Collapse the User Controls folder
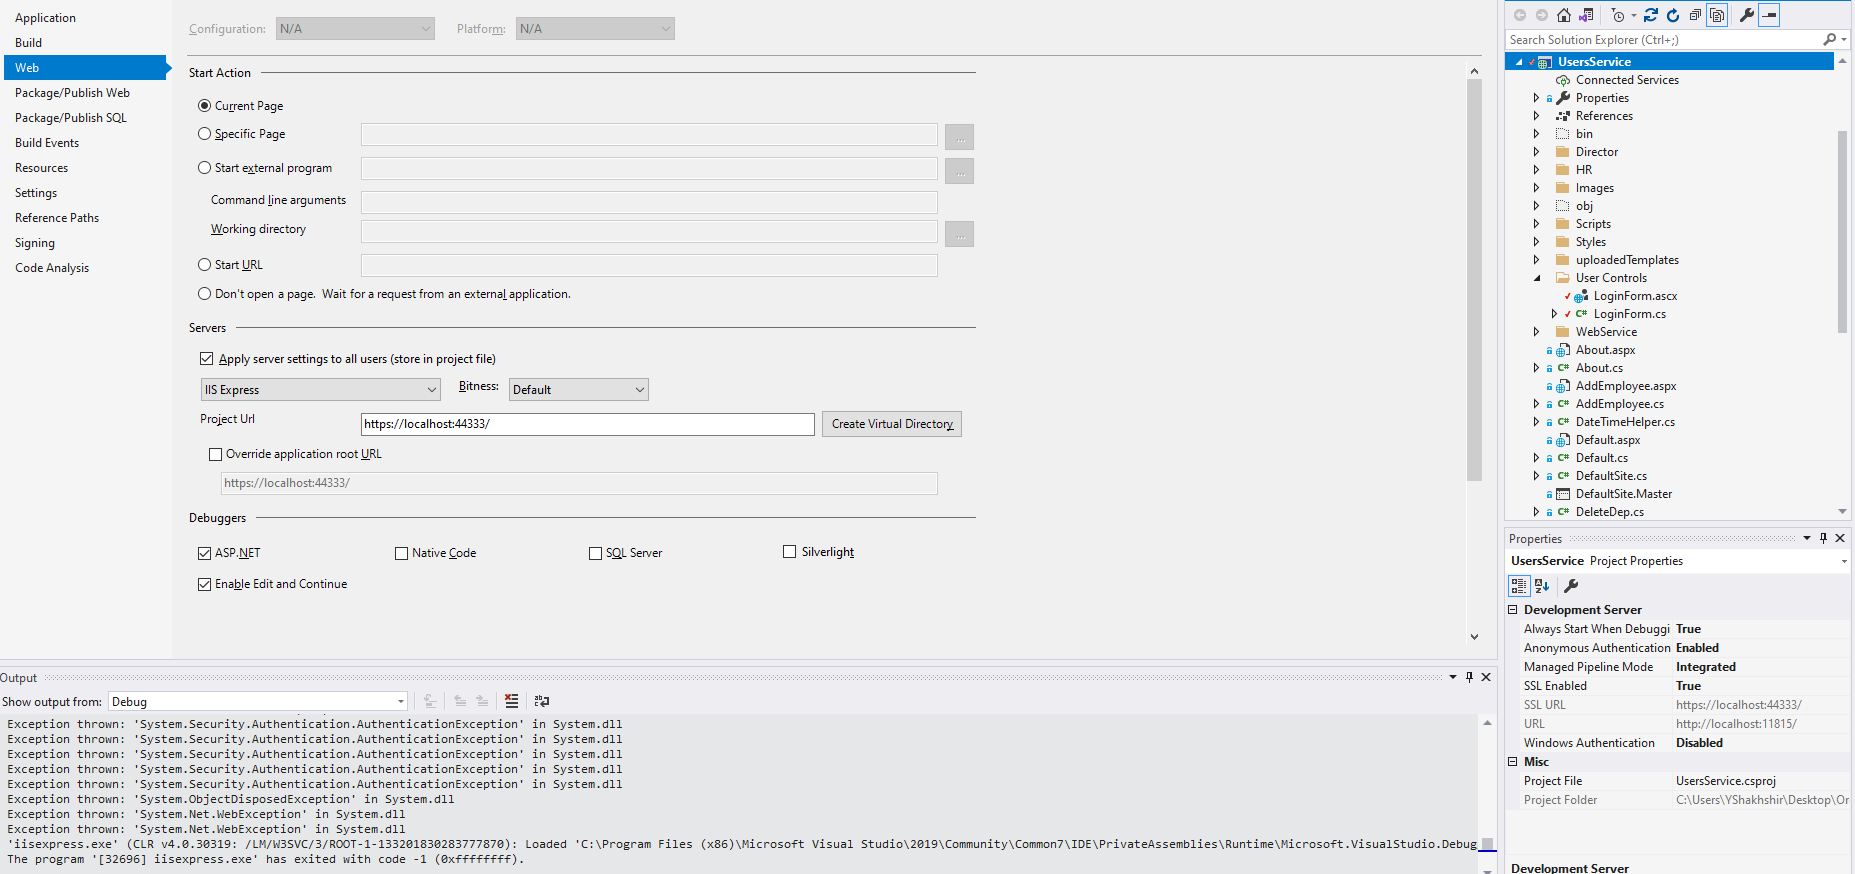This screenshot has width=1855, height=874. click(1537, 278)
